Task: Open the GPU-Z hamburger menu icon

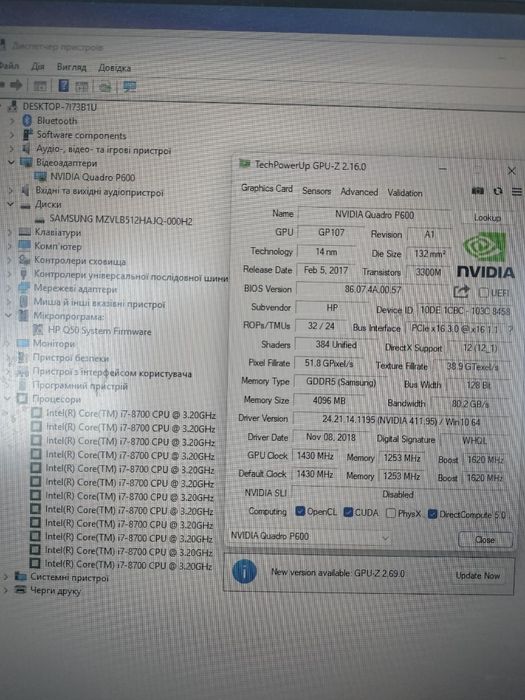Action: [x=517, y=192]
